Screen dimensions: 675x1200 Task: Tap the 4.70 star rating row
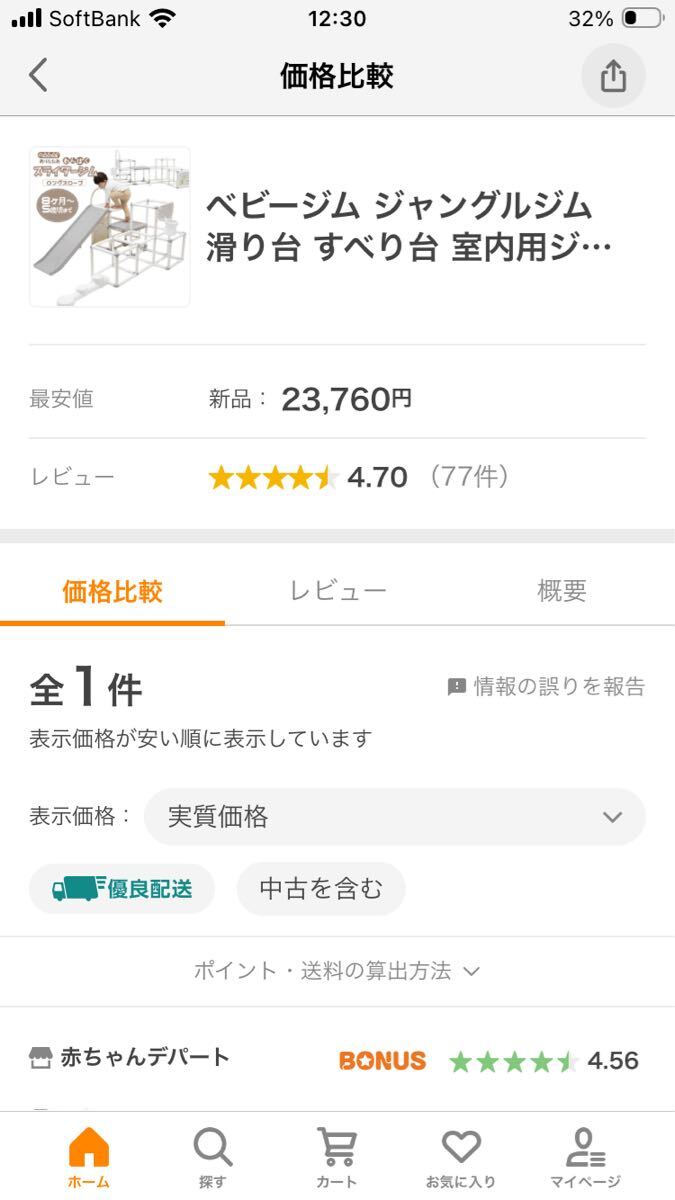click(x=358, y=477)
